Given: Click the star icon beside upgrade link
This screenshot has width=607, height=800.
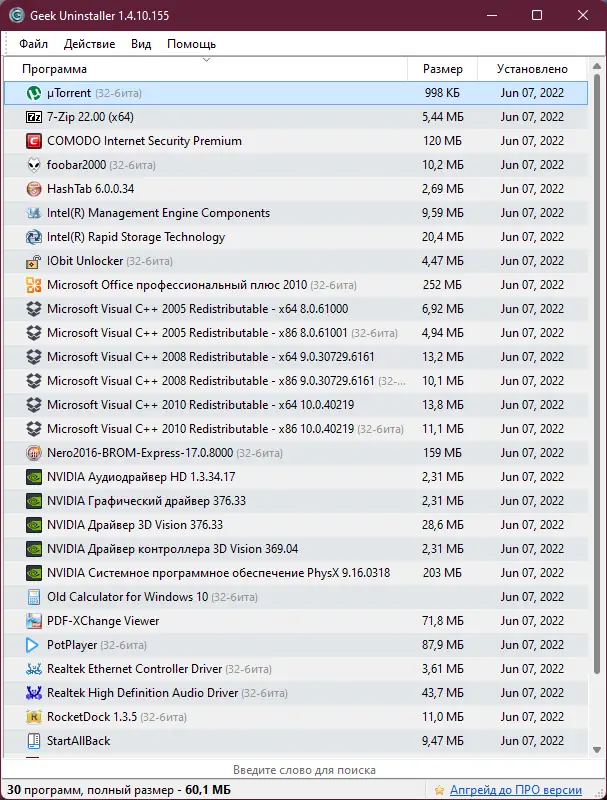Looking at the screenshot, I should tap(439, 790).
